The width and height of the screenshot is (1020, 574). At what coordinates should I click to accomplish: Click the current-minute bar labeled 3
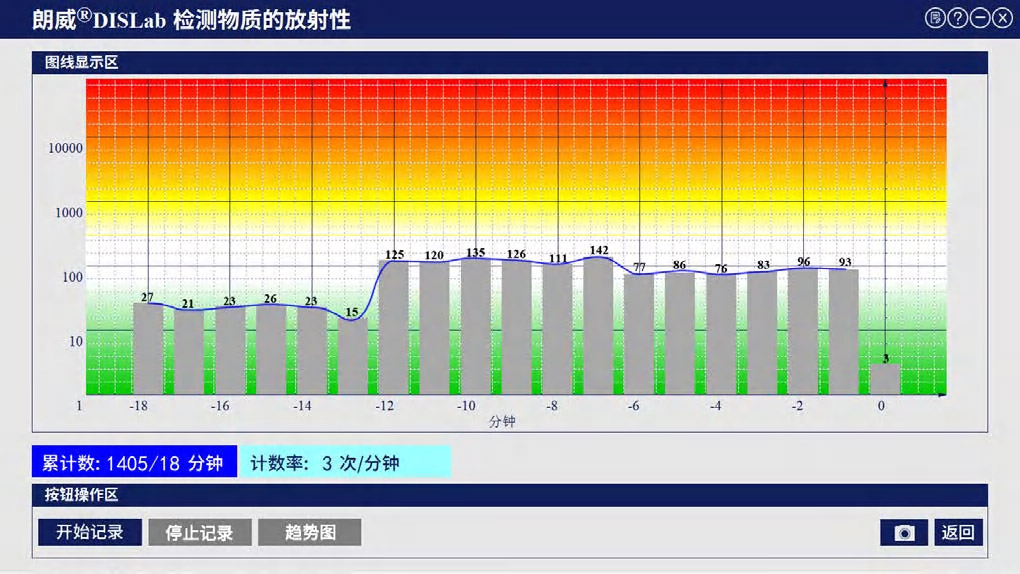point(885,379)
